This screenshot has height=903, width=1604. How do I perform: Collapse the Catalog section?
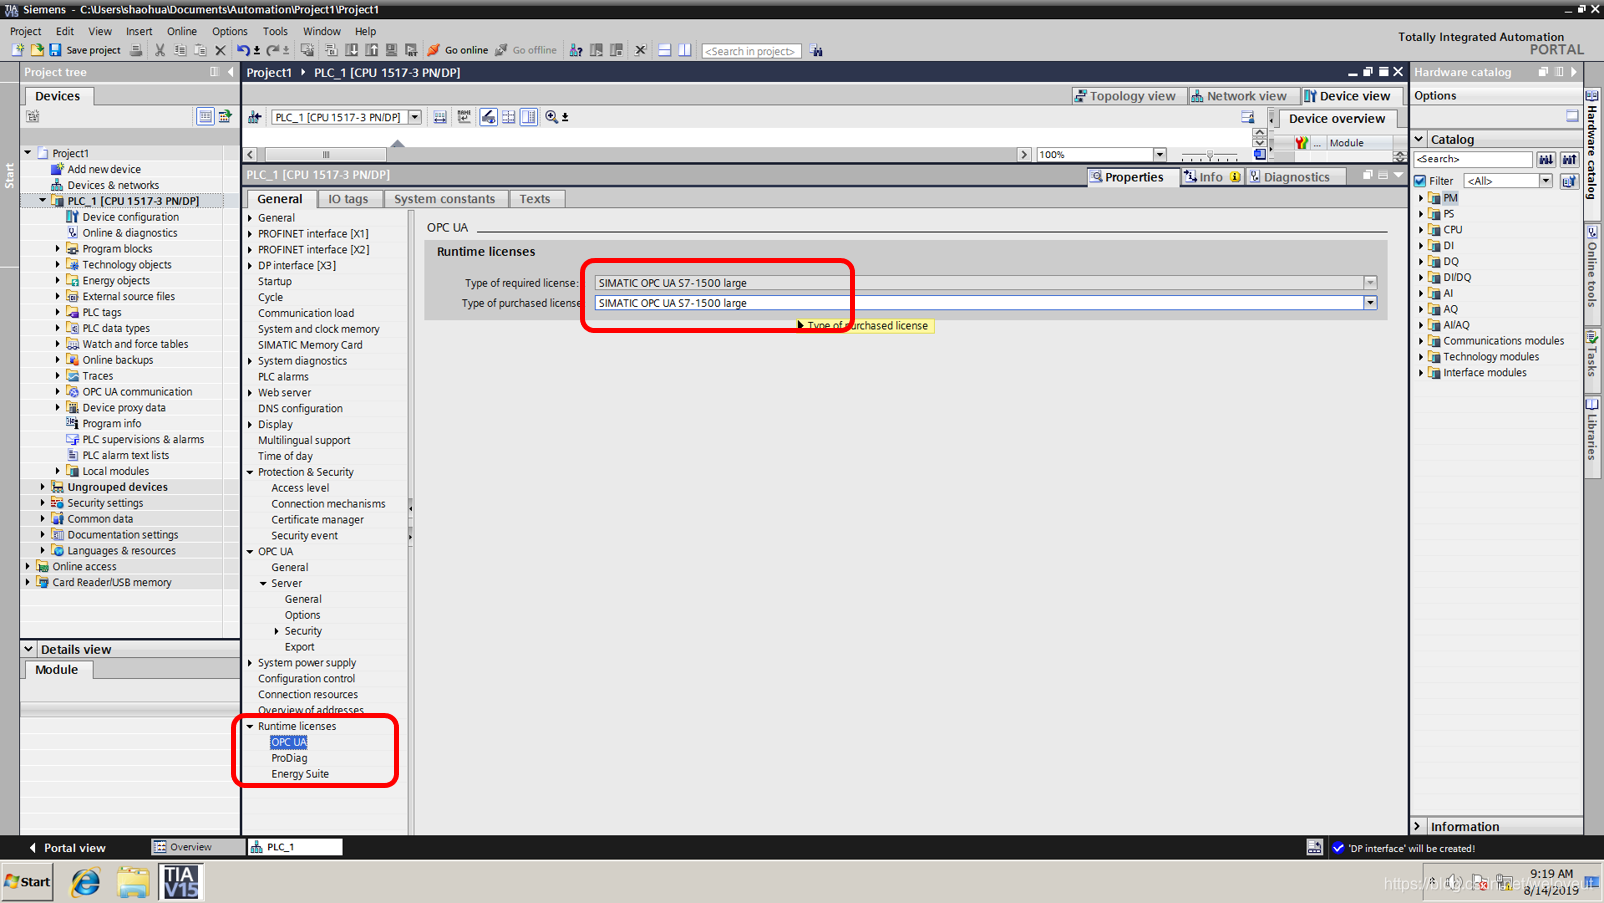click(x=1419, y=139)
